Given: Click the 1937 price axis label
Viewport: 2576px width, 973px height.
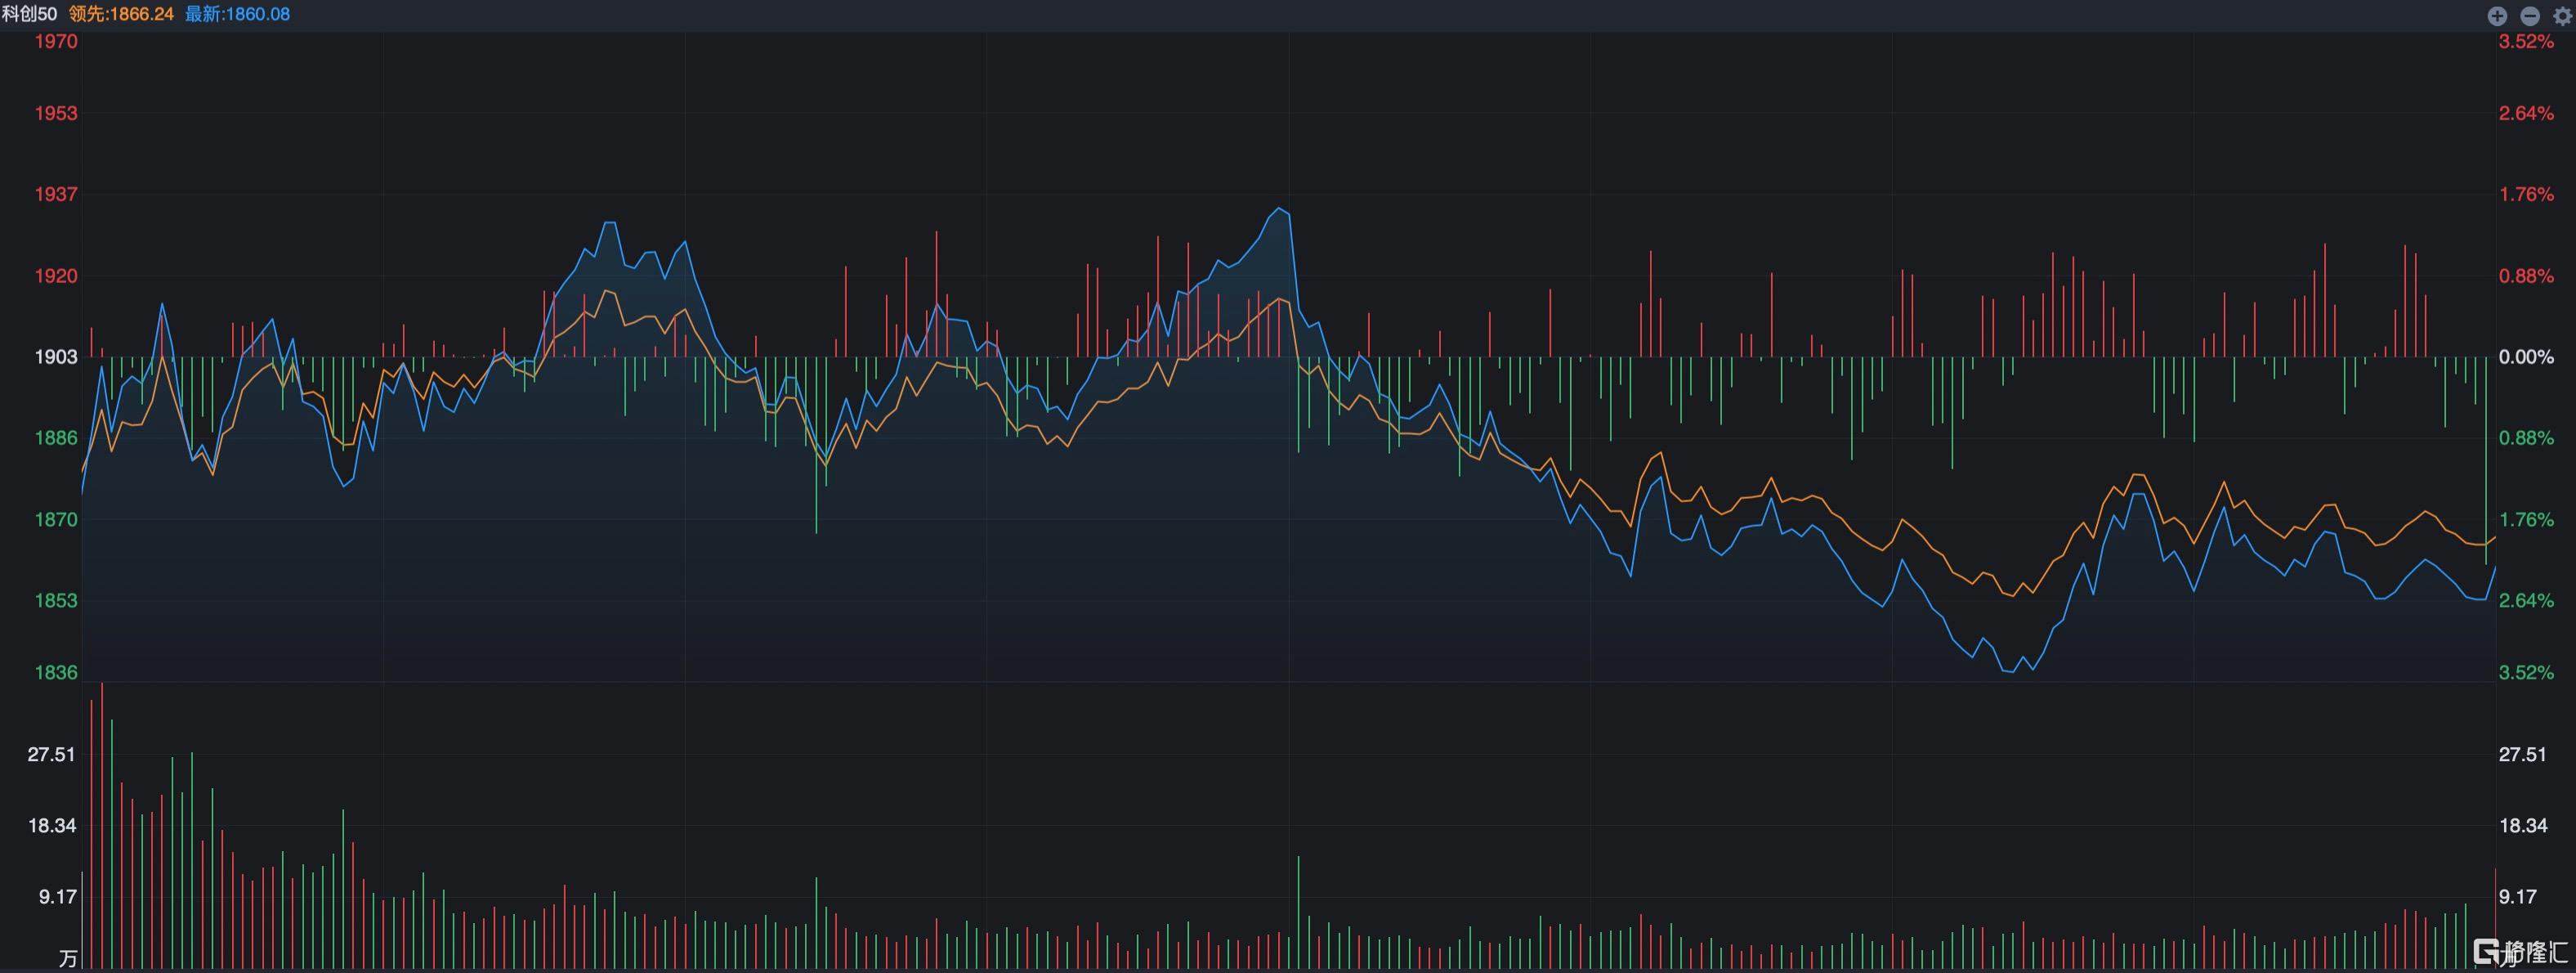Looking at the screenshot, I should (x=56, y=194).
